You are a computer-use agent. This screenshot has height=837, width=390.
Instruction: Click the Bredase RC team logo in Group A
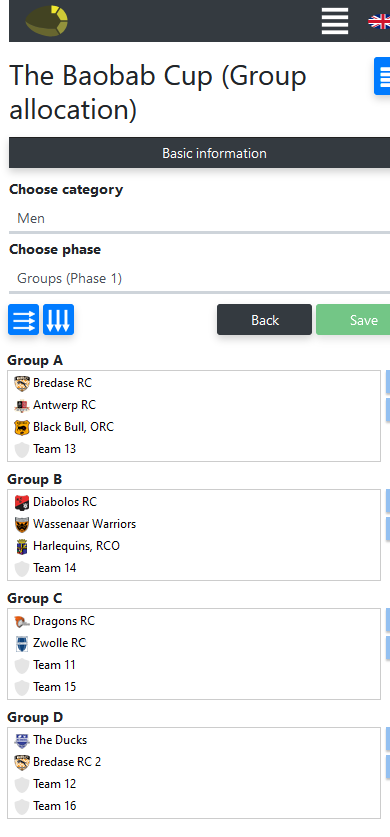coord(22,383)
